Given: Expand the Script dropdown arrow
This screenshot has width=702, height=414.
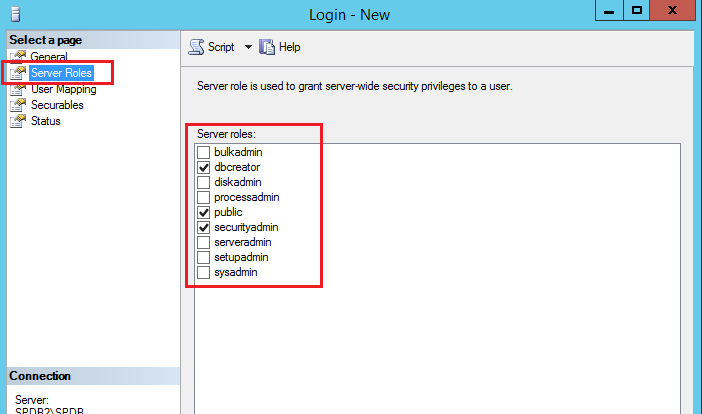Looking at the screenshot, I should point(248,47).
